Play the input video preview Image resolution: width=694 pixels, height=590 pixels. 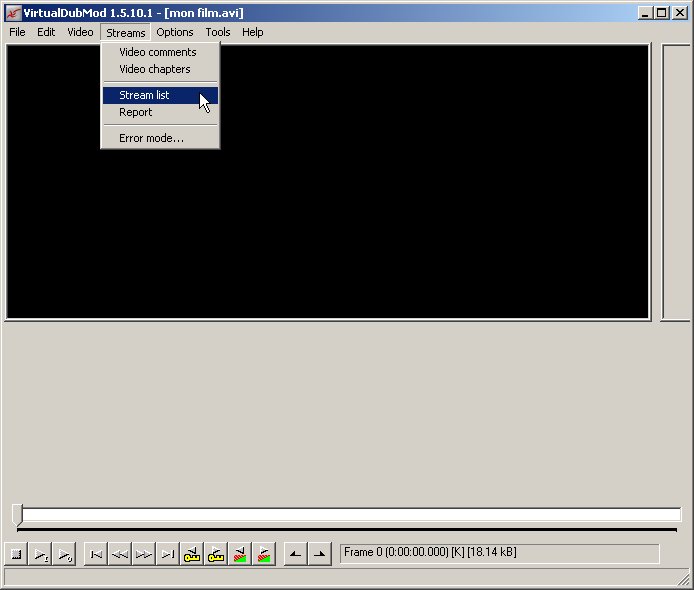(x=40, y=554)
